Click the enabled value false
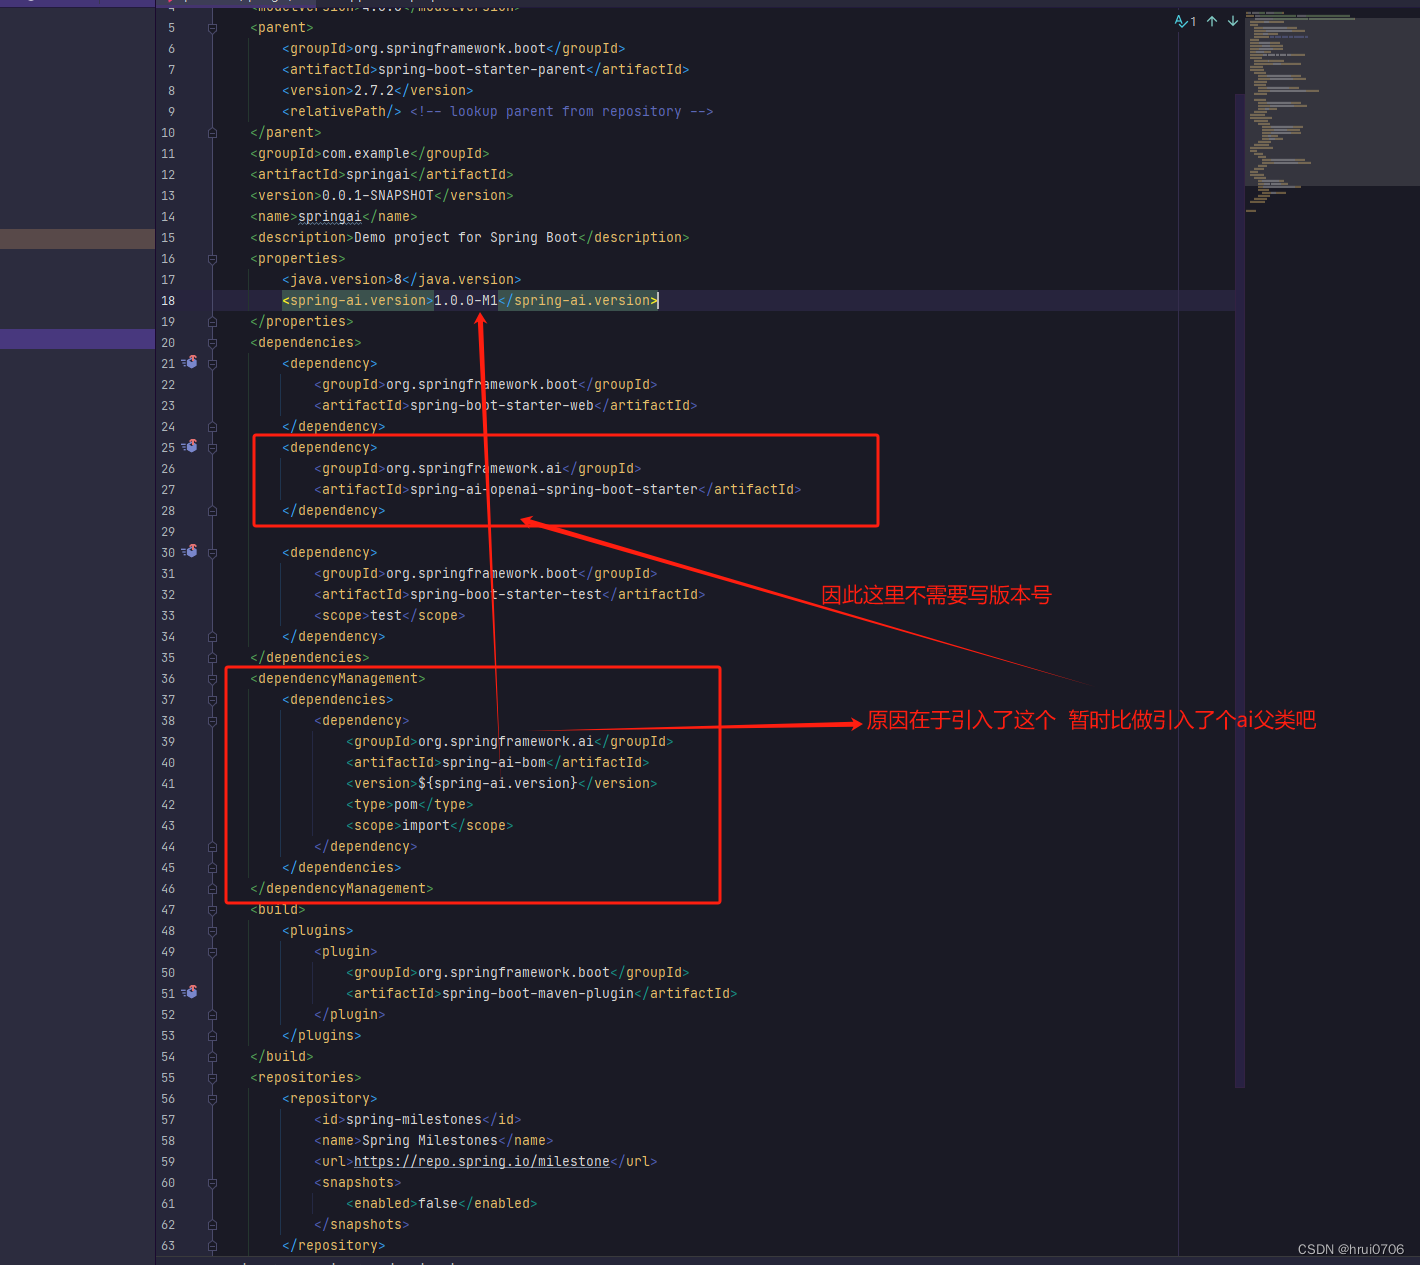 pos(438,1203)
